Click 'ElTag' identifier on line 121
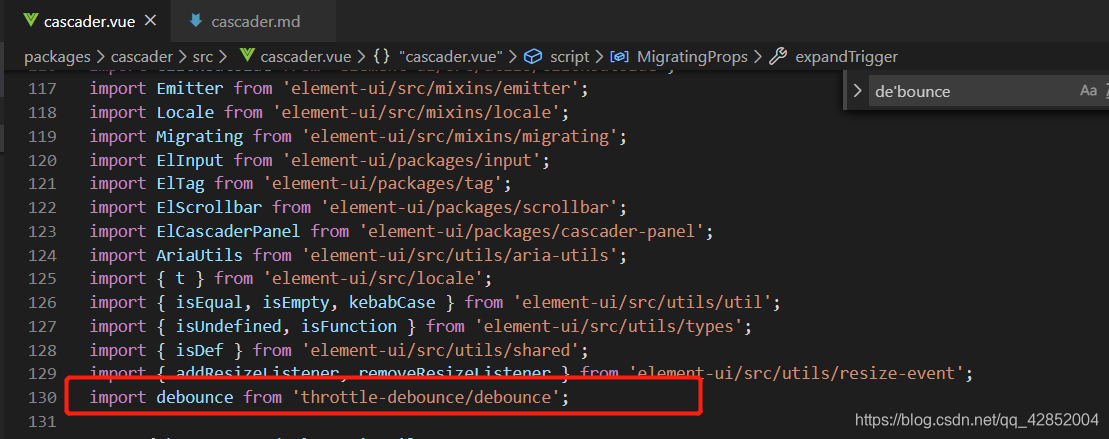Image resolution: width=1109 pixels, height=439 pixels. 181,184
